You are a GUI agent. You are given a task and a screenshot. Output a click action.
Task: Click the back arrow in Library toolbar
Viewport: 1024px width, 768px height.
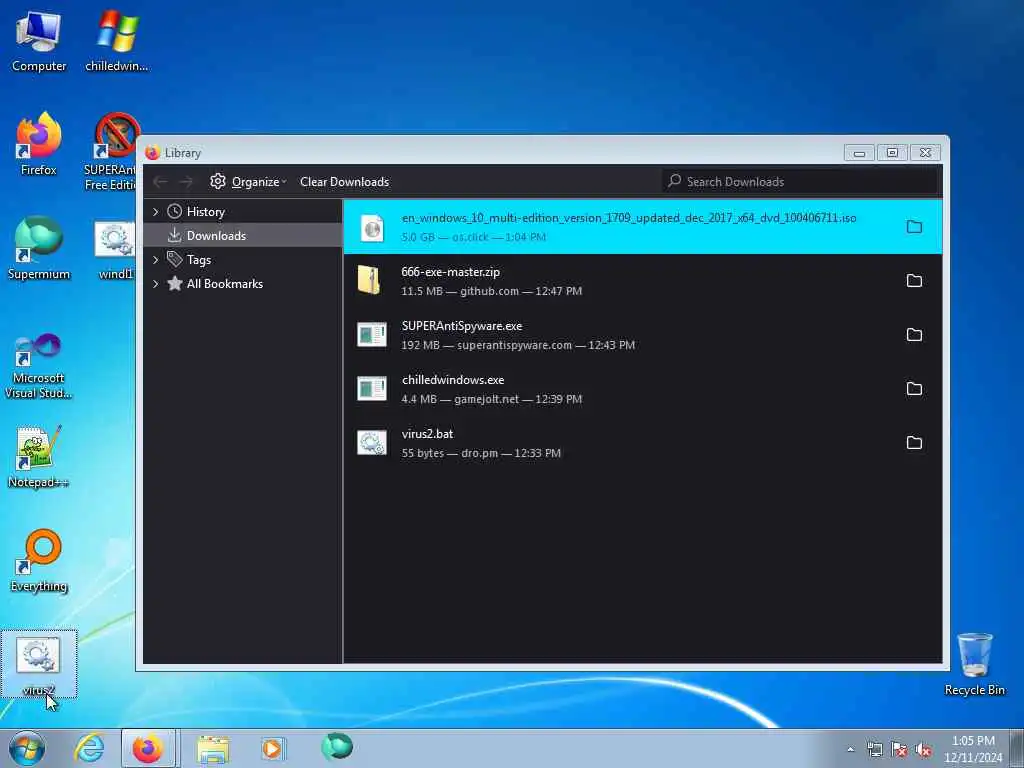click(x=161, y=182)
